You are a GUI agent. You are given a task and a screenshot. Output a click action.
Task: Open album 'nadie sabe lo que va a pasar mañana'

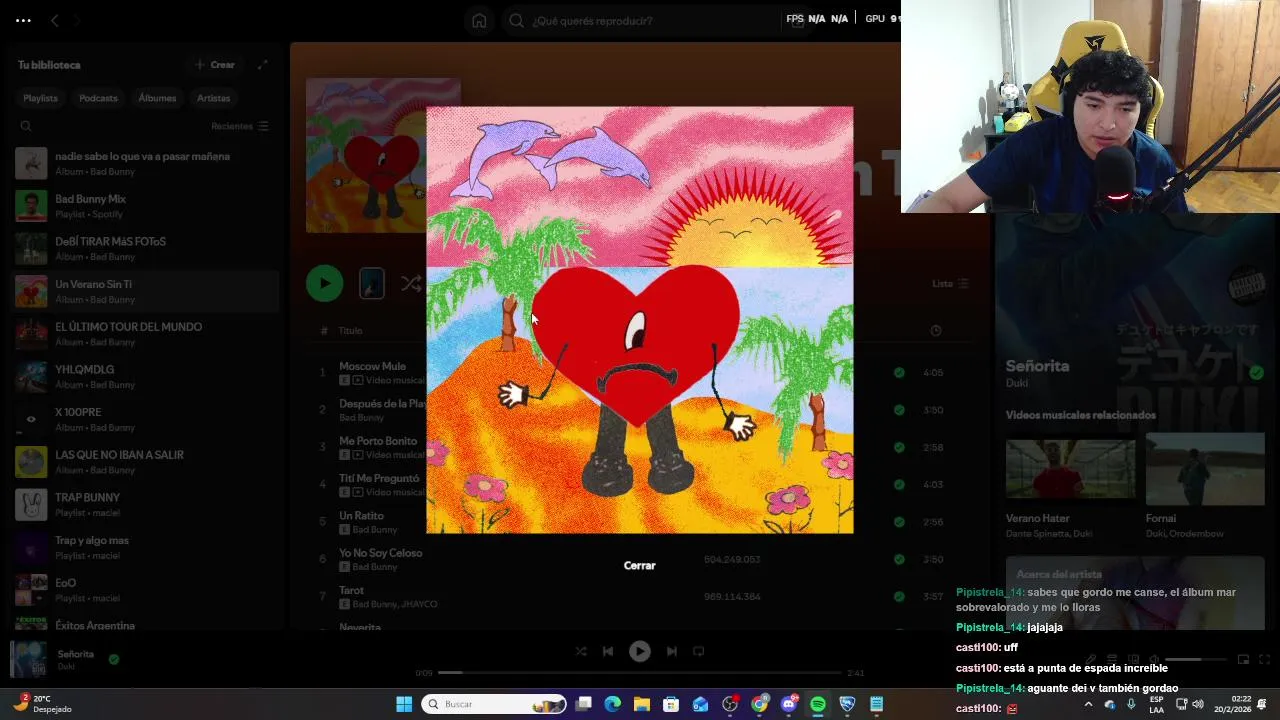pyautogui.click(x=145, y=163)
